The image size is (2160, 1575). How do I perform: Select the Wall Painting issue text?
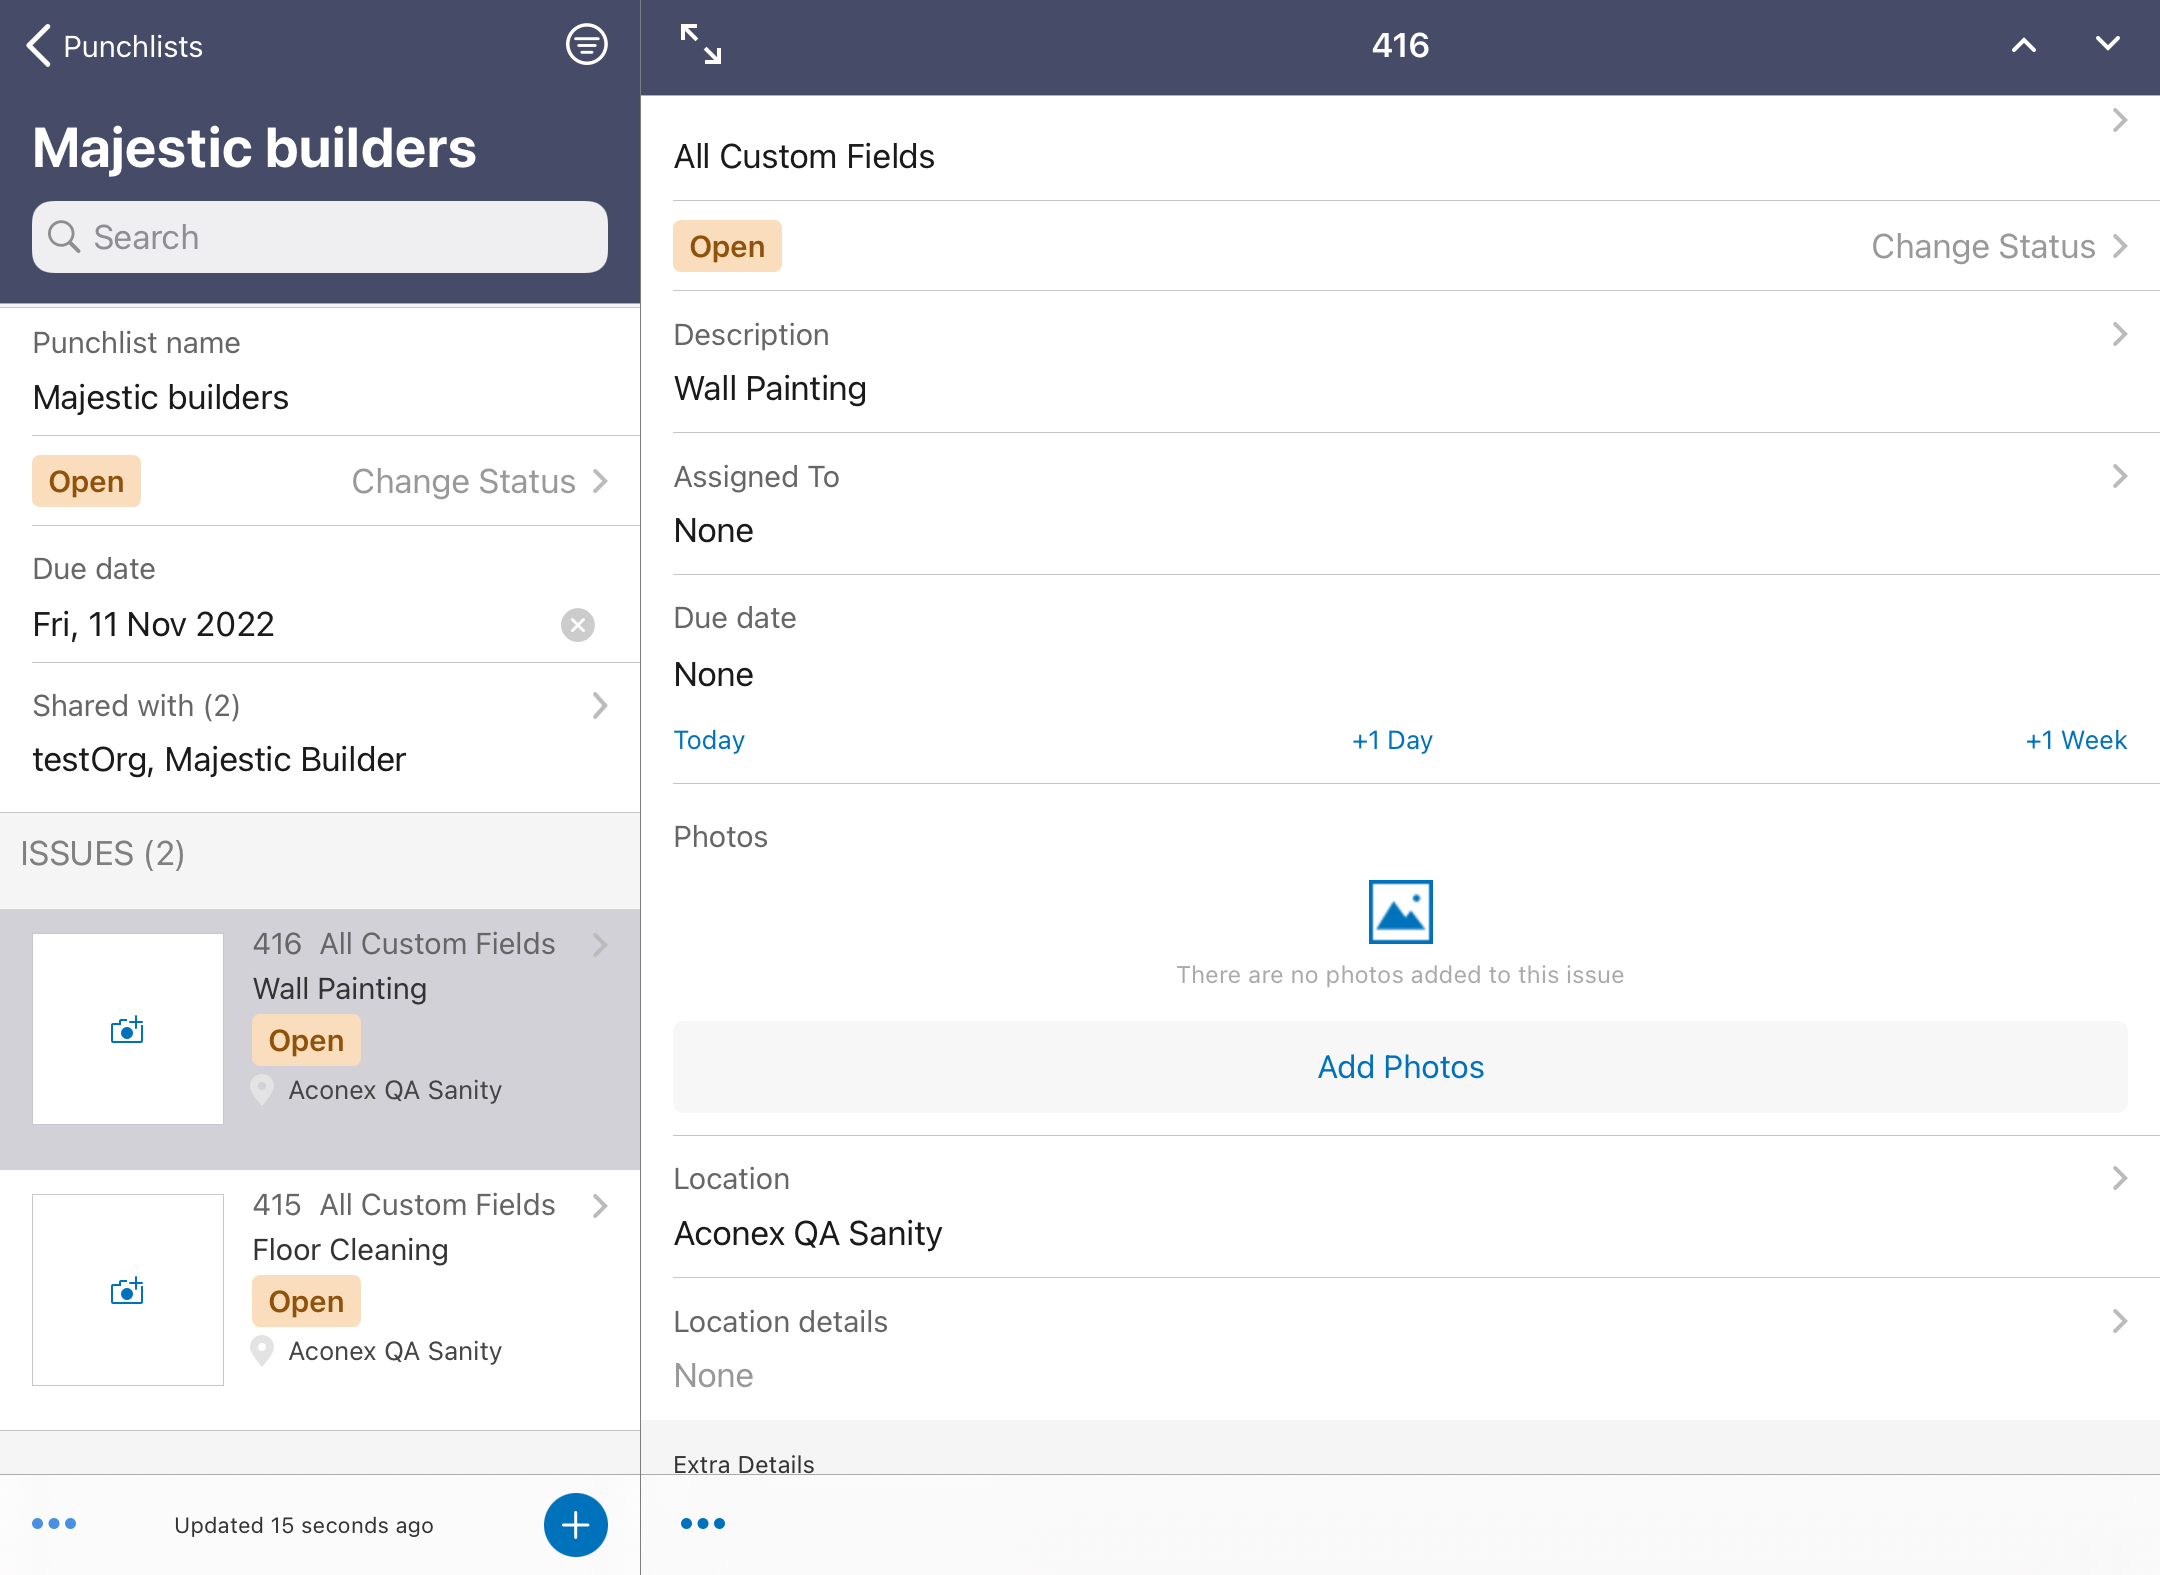pos(340,989)
